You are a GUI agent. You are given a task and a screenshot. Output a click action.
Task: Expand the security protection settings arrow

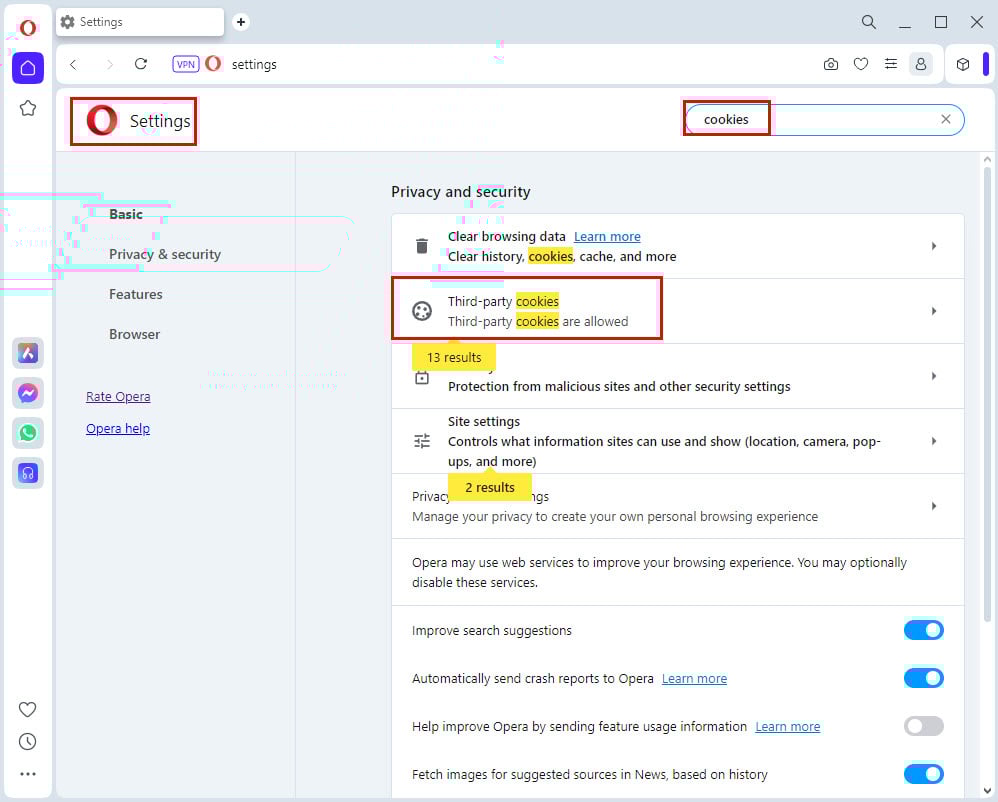pyautogui.click(x=934, y=376)
